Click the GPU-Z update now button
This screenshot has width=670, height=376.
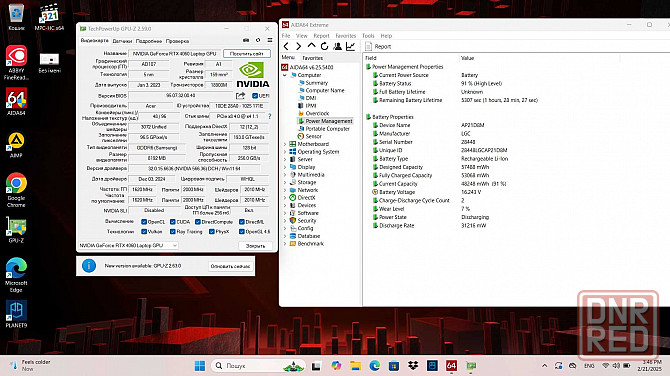(230, 266)
